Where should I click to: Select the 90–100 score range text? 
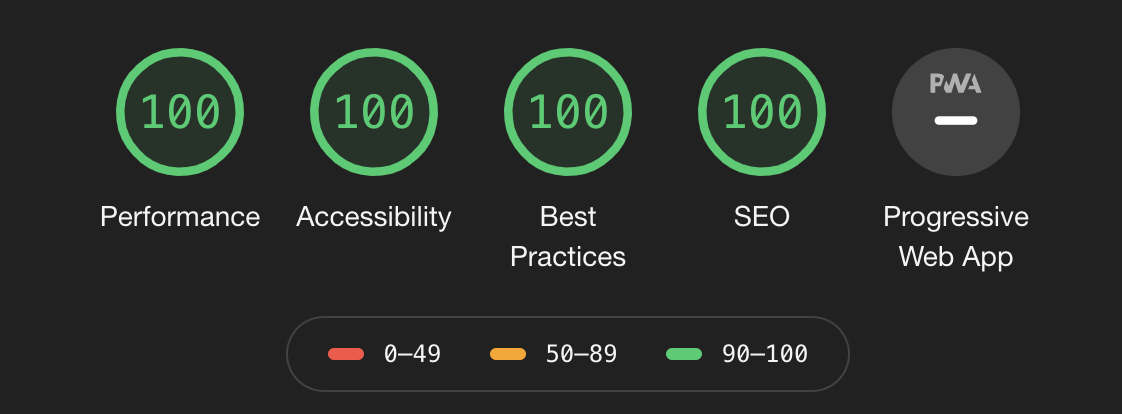tap(765, 354)
